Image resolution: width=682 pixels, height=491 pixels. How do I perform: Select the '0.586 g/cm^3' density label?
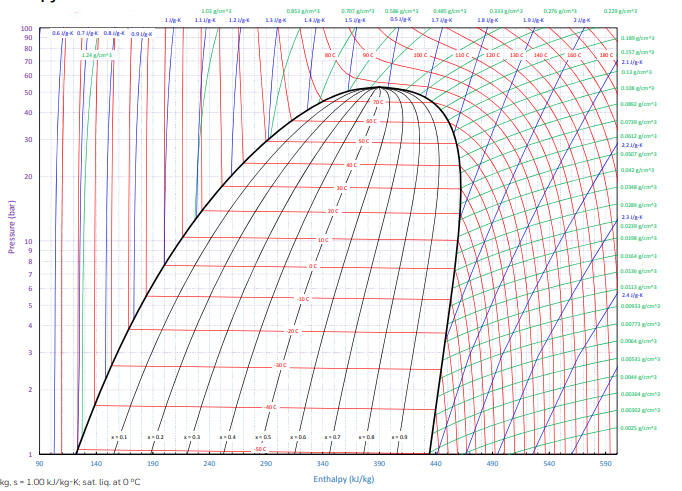(x=401, y=11)
